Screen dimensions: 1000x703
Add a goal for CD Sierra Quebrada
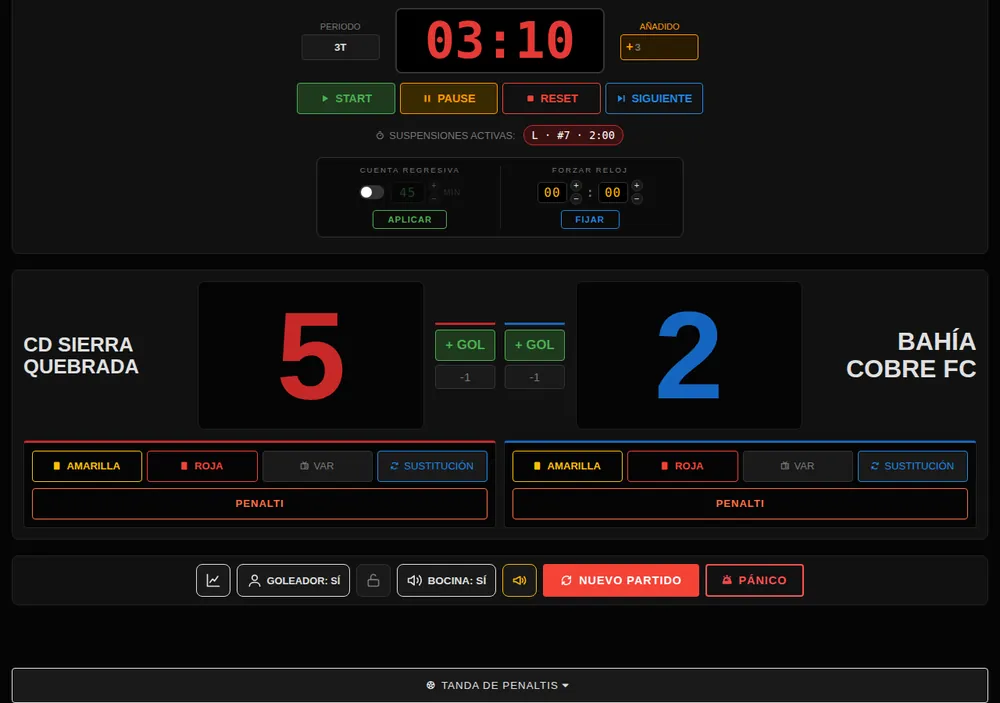[465, 345]
